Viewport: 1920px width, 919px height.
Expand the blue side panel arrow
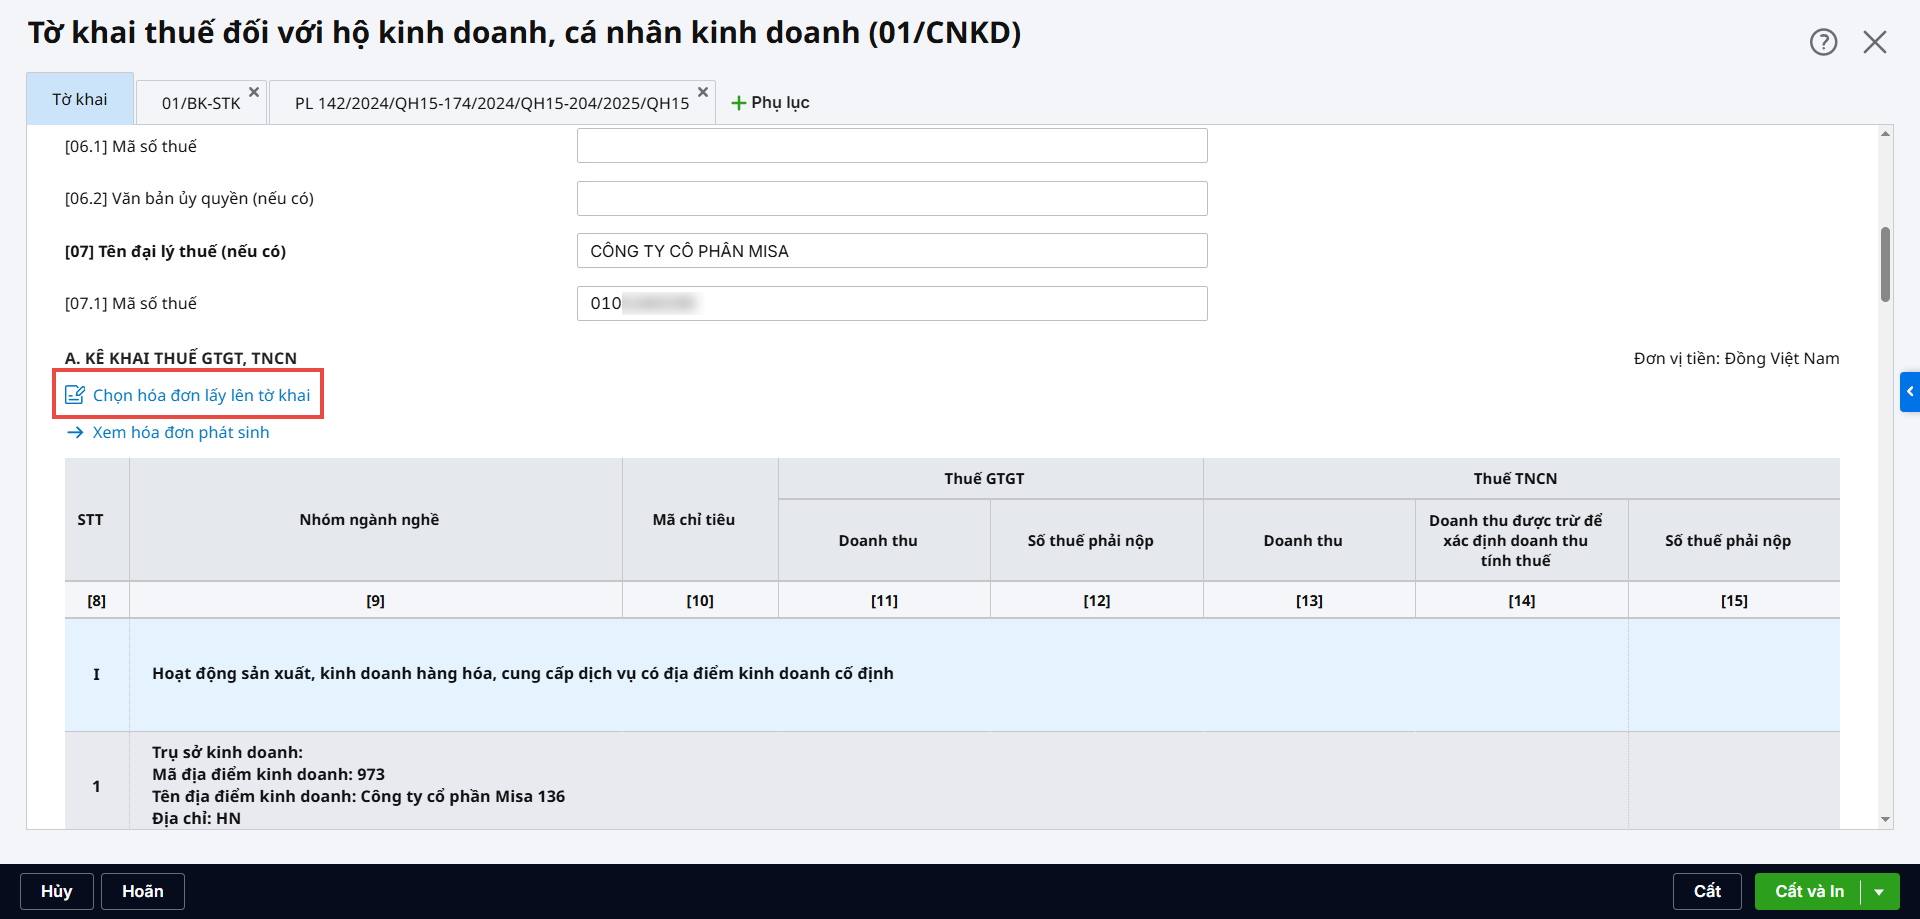[x=1909, y=392]
